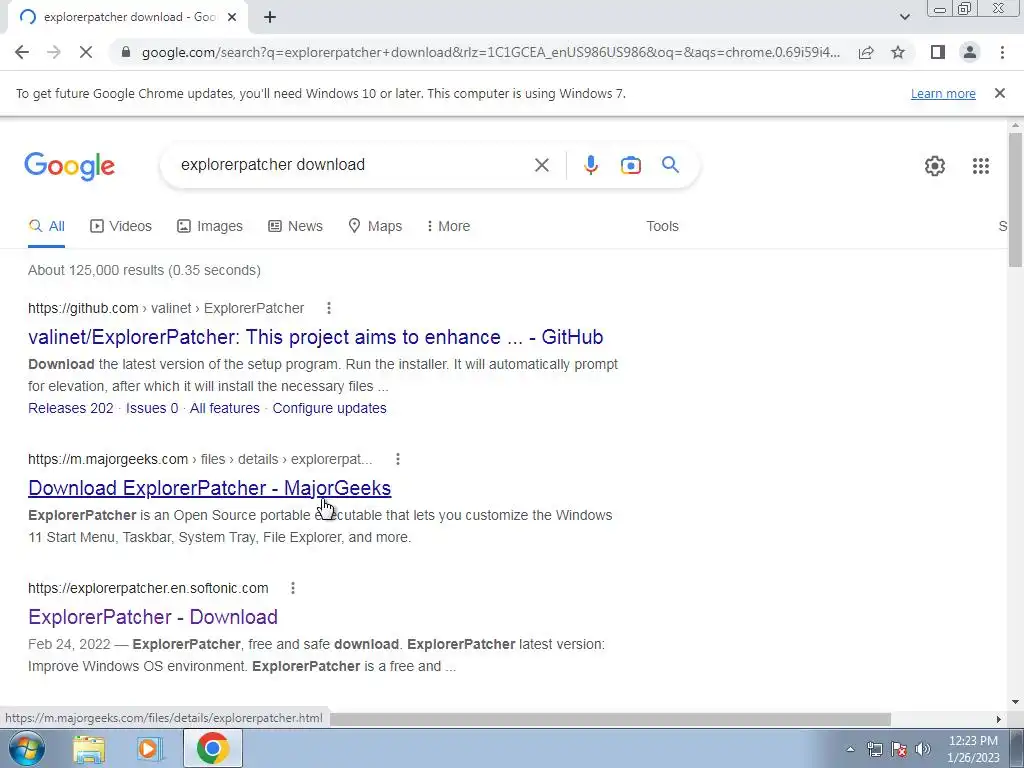Screen dimensions: 1024x768
Task: Open the Issues 0 sitelink
Action: [x=152, y=408]
